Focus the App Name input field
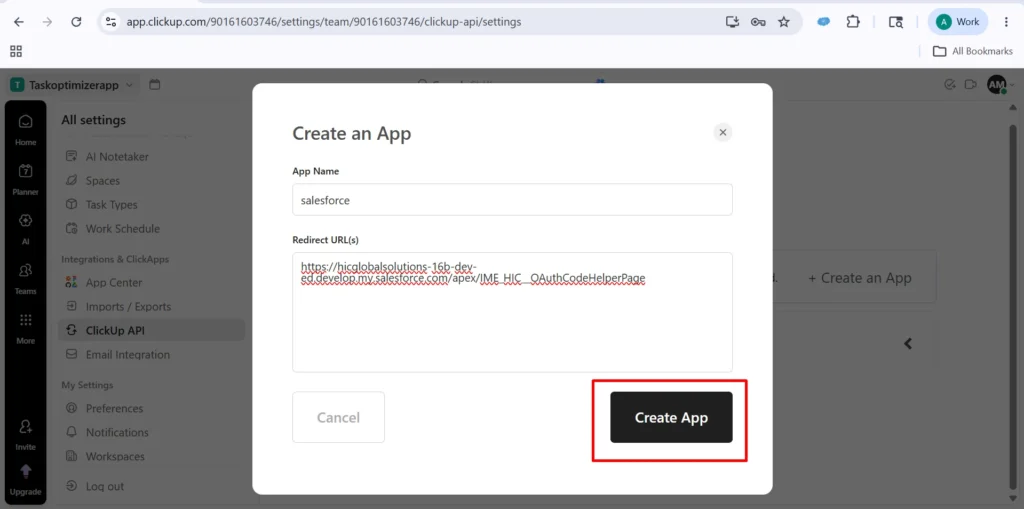This screenshot has height=509, width=1024. pyautogui.click(x=512, y=200)
